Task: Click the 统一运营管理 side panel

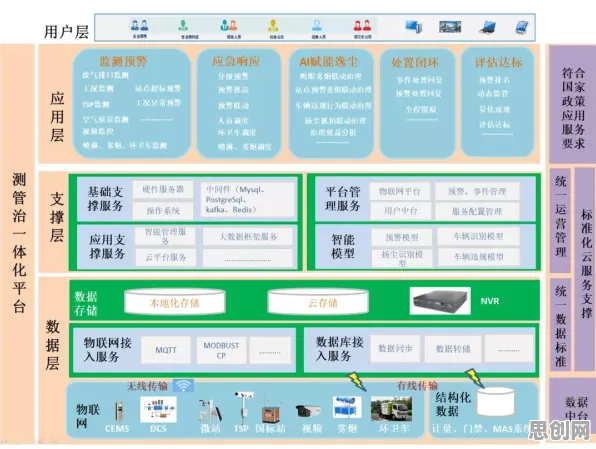Action: 560,221
